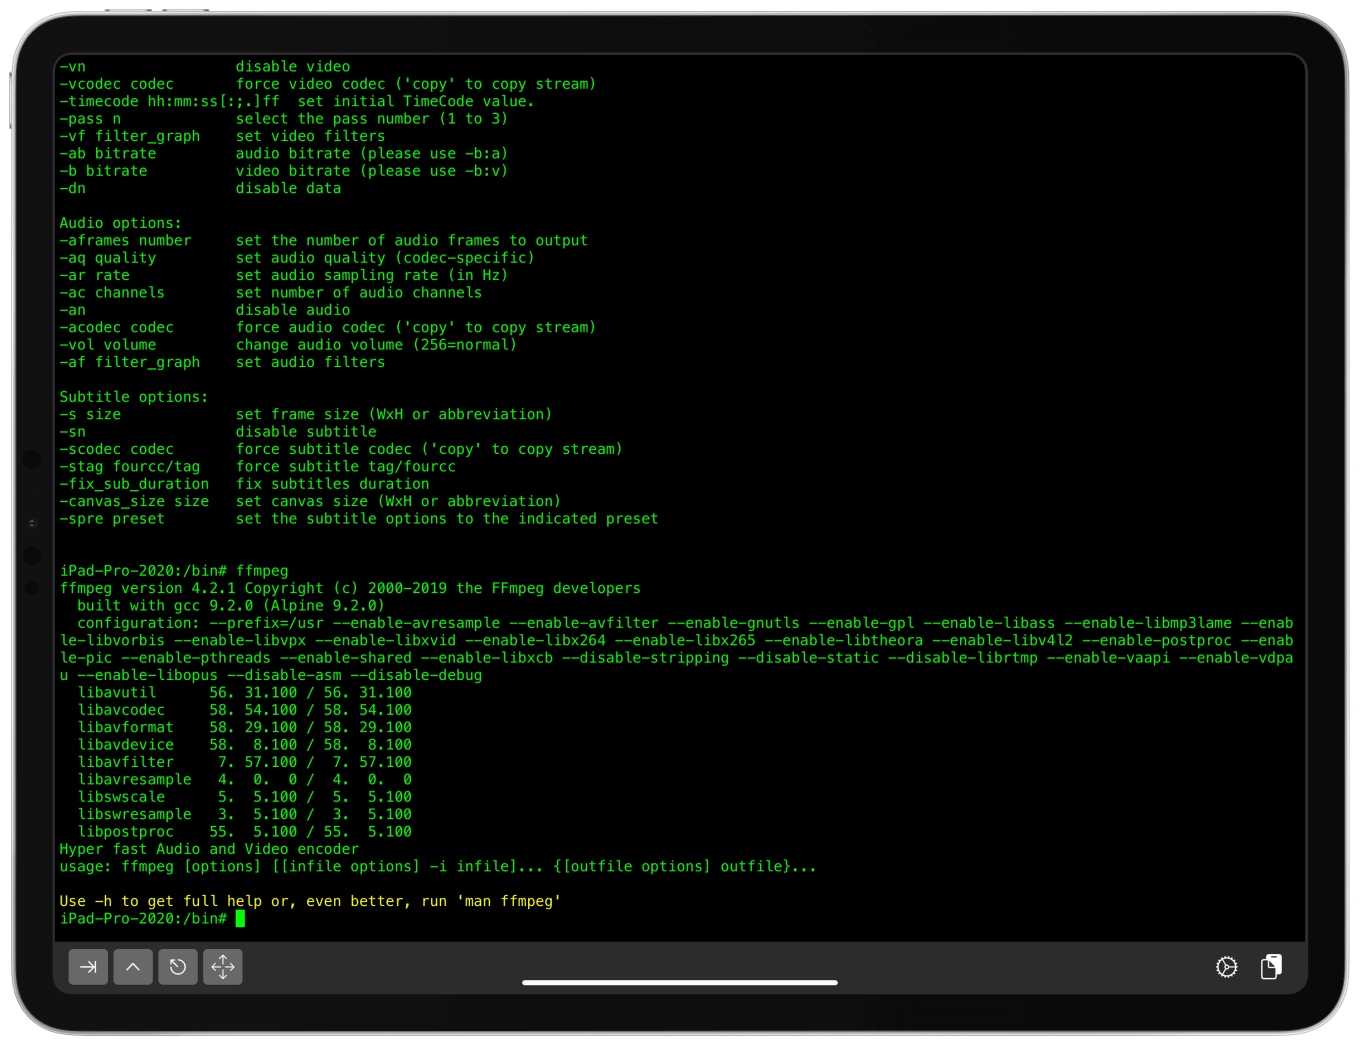The image size is (1360, 1047).
Task: Tap the four-way arrow keys button
Action: coord(223,967)
